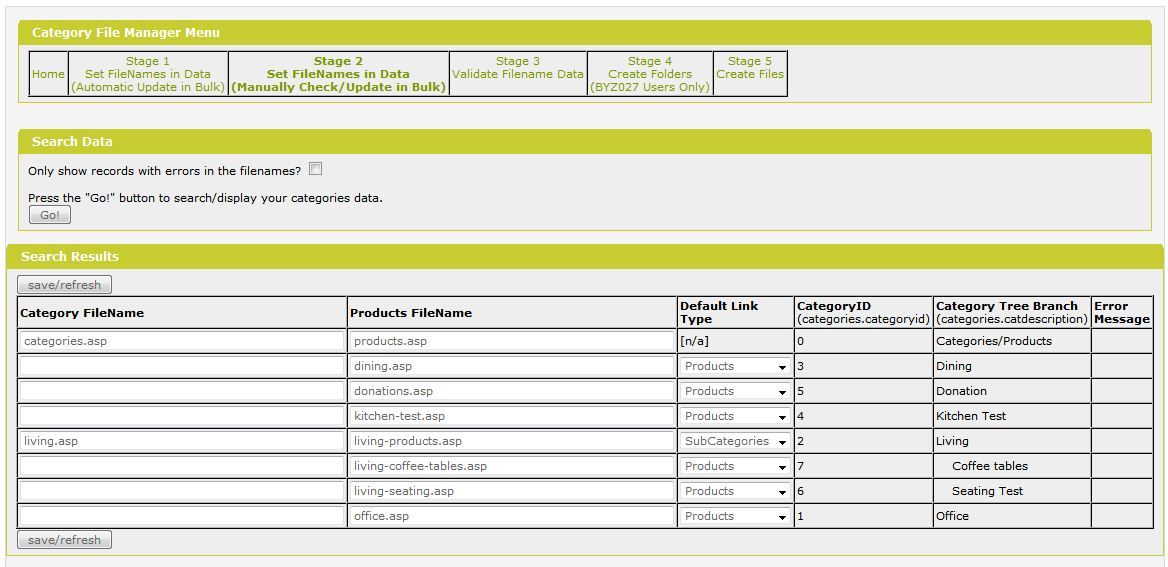
Task: Click the Default Link Type column header
Action: click(x=735, y=313)
